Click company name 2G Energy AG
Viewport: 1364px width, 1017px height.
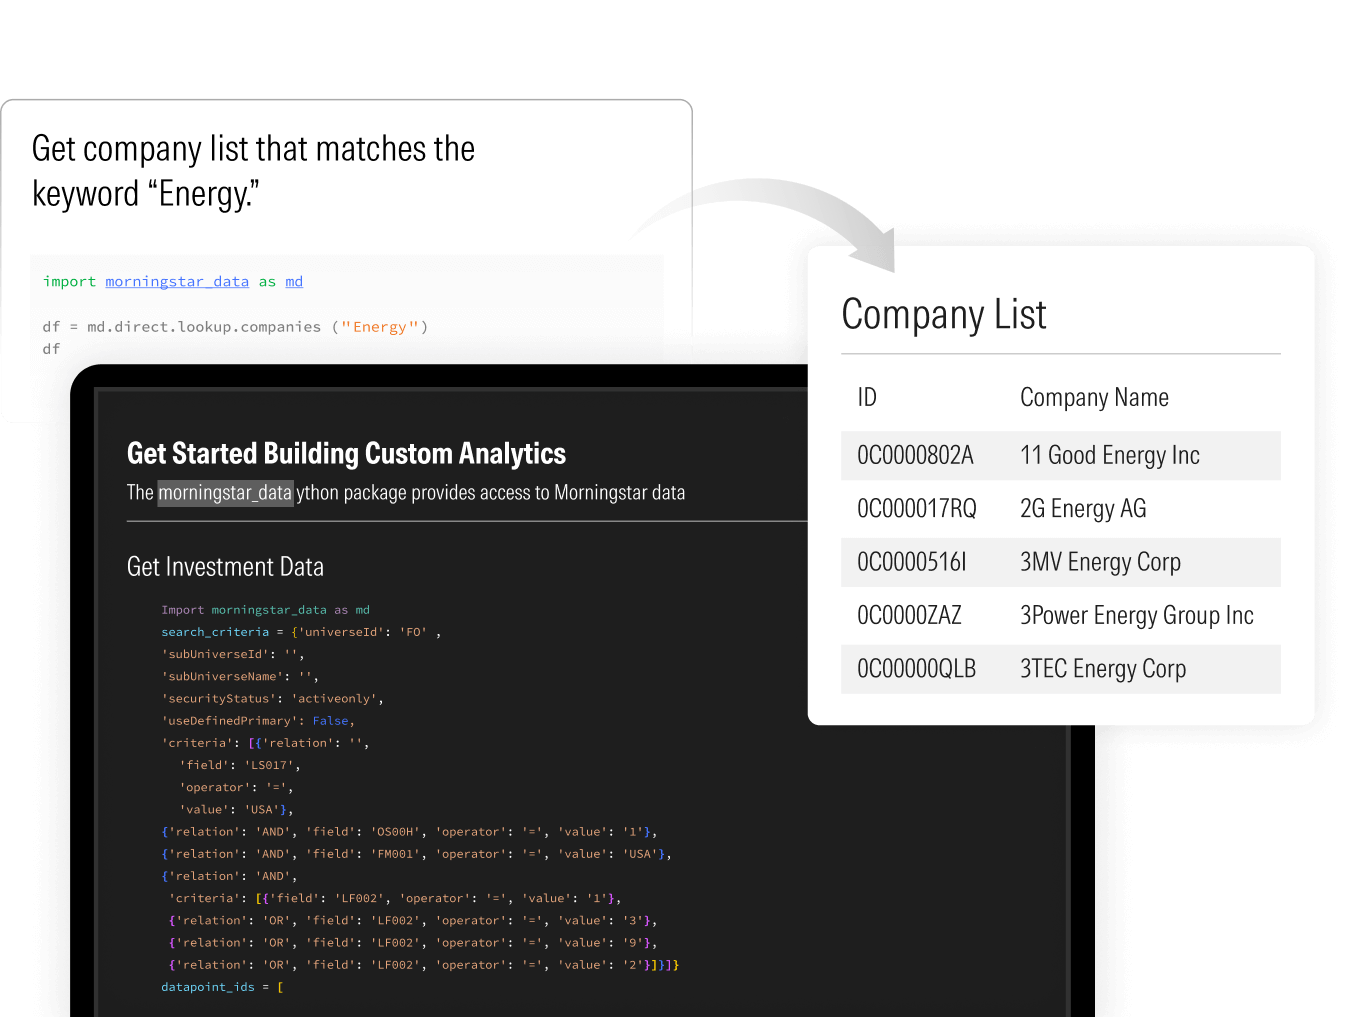pyautogui.click(x=1083, y=509)
